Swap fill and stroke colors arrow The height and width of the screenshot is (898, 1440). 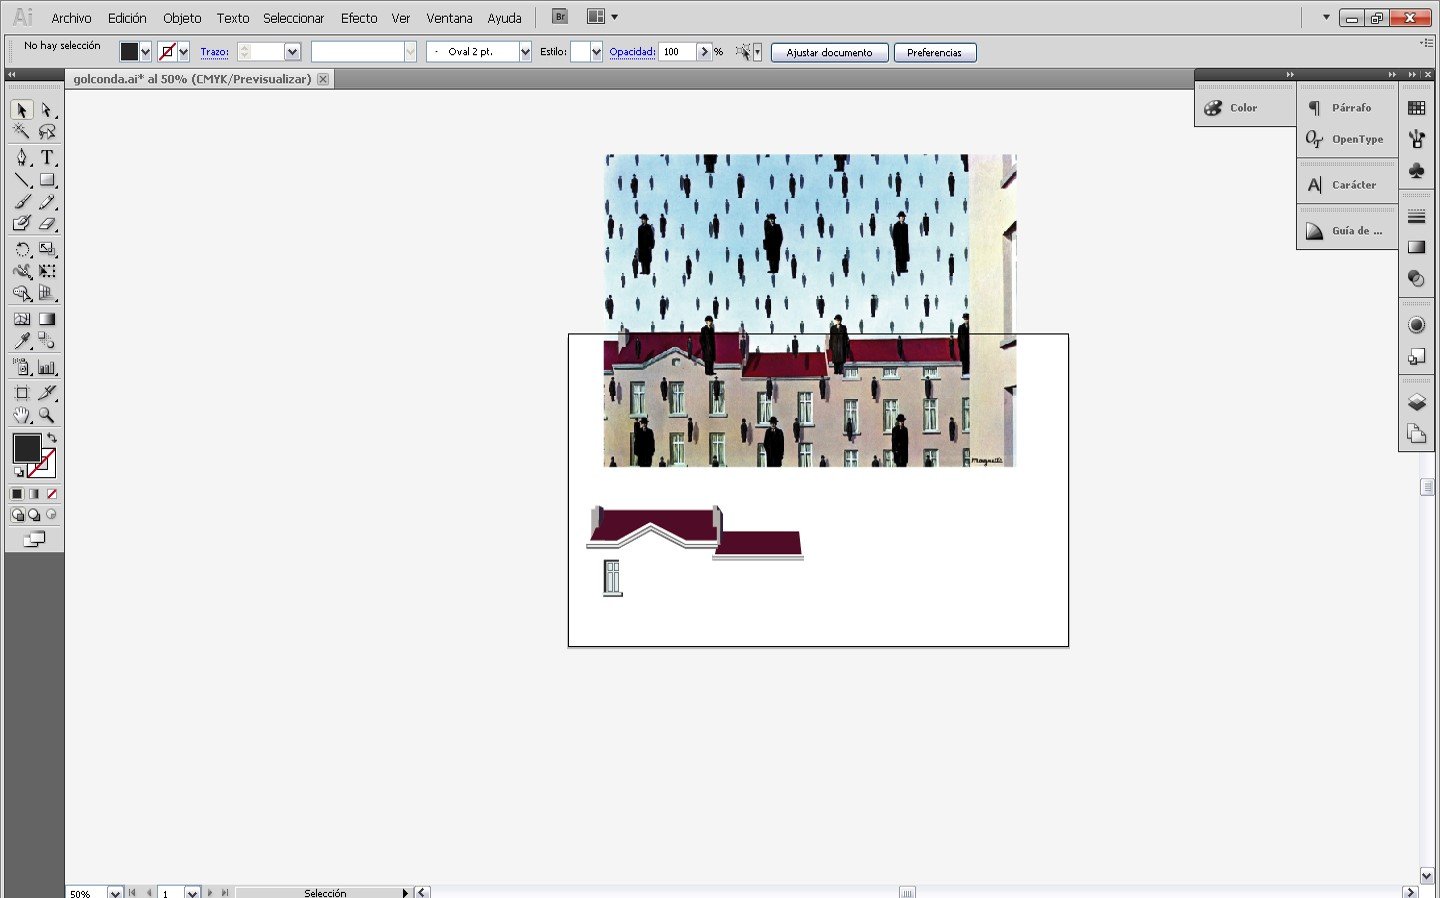[52, 438]
